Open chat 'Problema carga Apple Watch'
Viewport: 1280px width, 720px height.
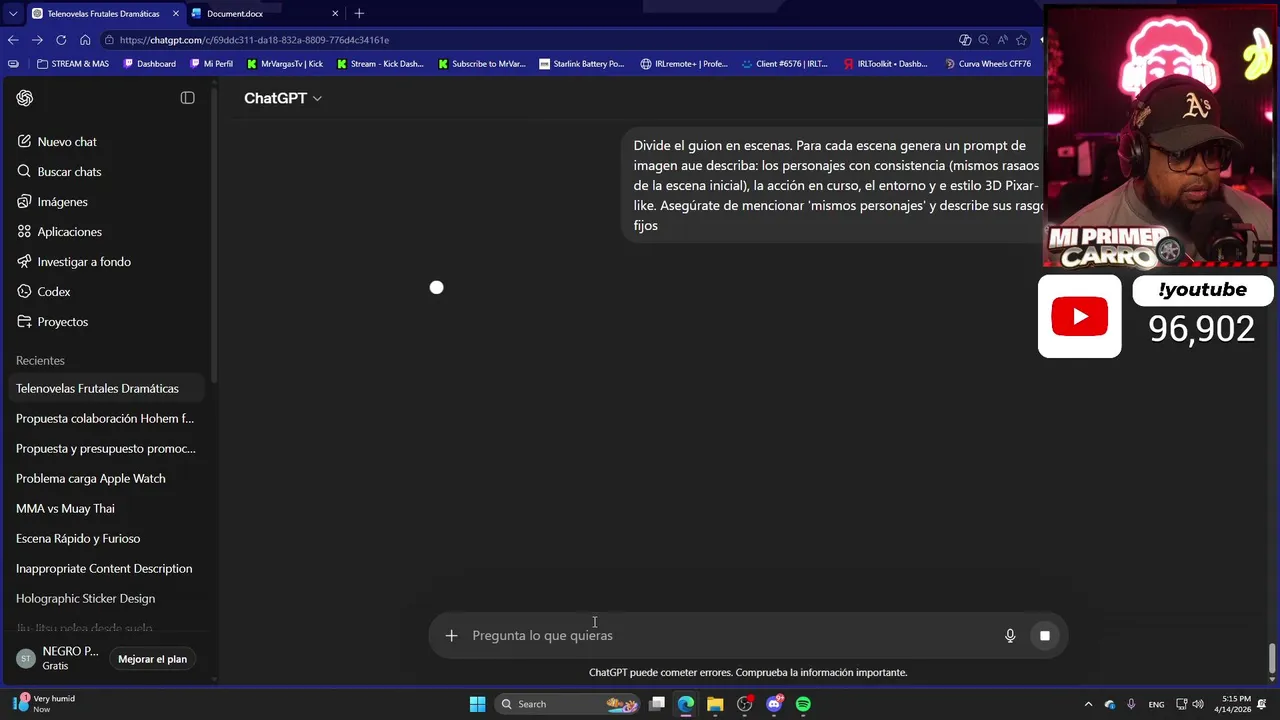point(105,478)
